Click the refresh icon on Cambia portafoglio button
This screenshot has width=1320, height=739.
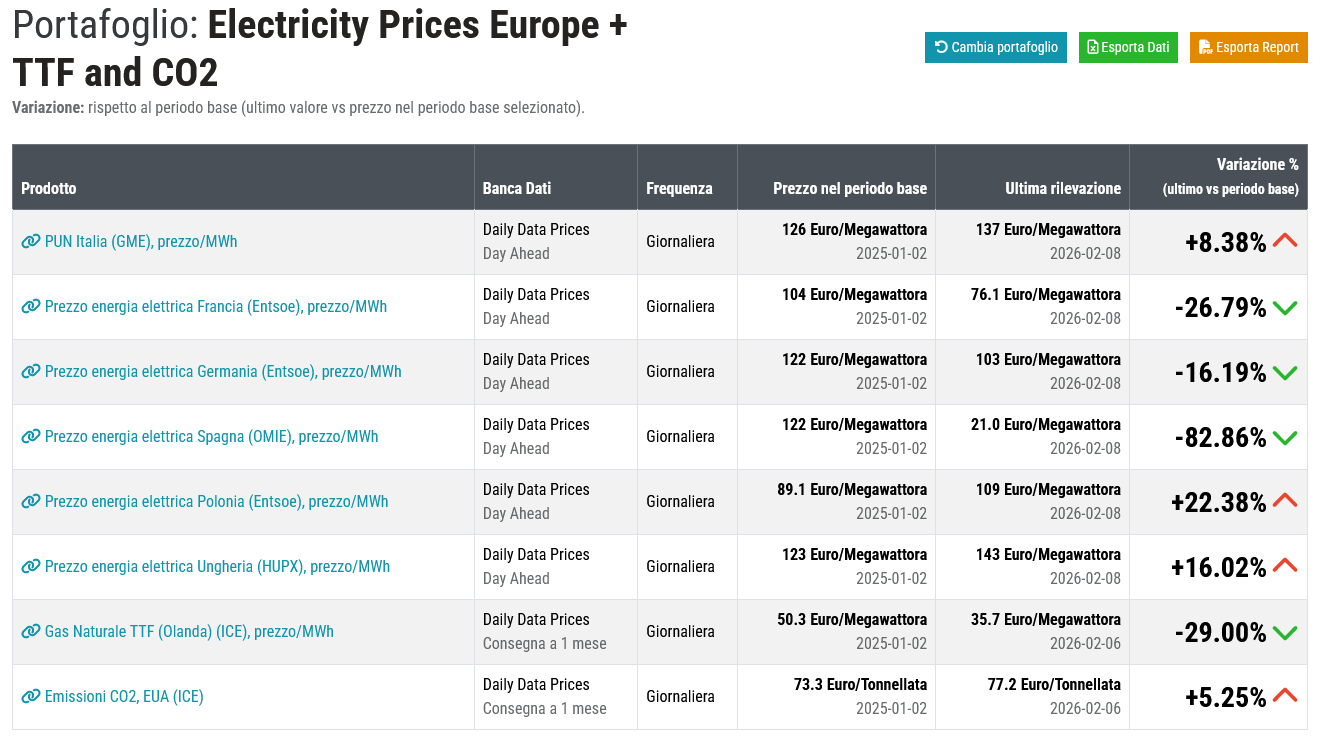tap(941, 47)
